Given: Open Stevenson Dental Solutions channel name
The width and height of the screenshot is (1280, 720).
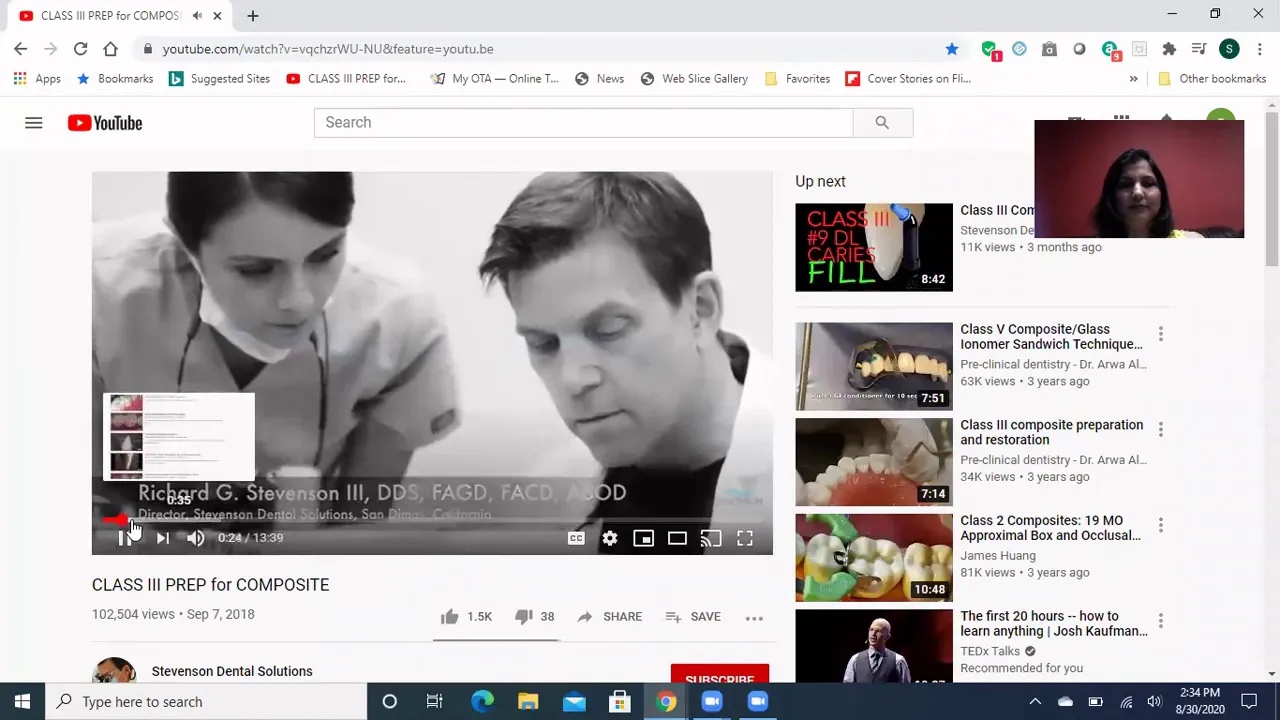Looking at the screenshot, I should (x=232, y=671).
